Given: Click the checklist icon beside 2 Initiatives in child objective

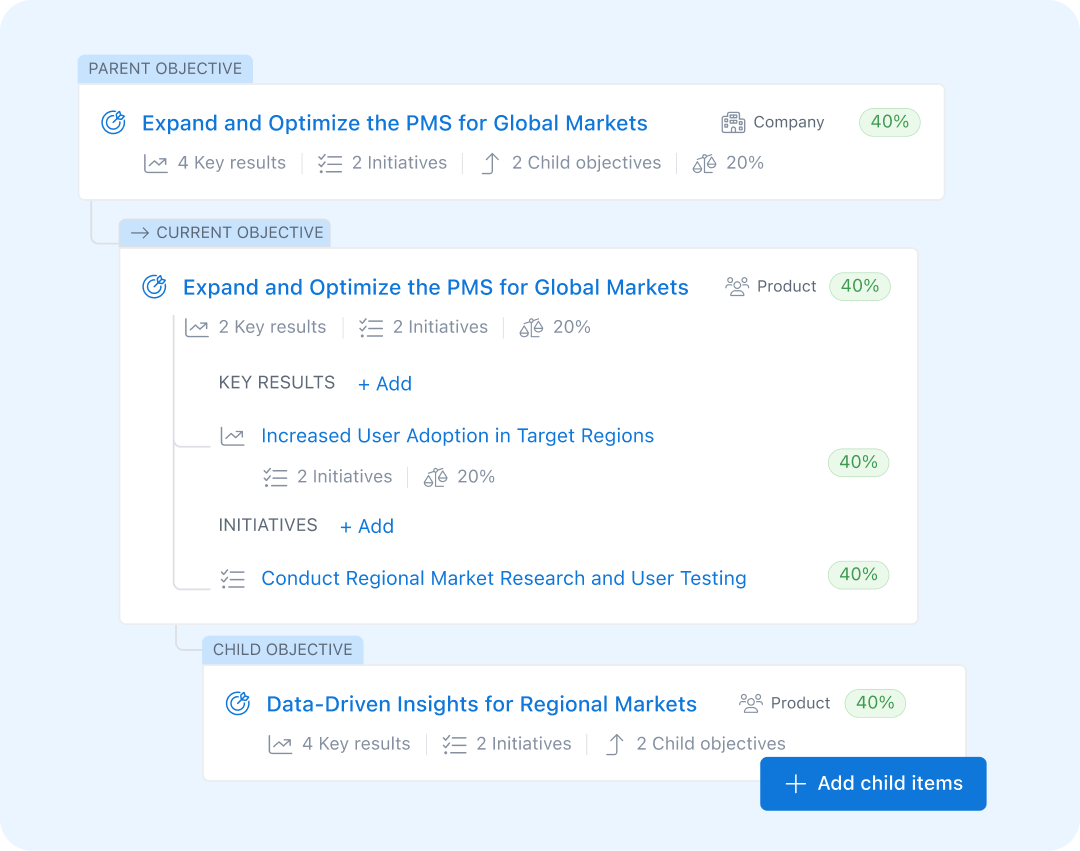Looking at the screenshot, I should coord(455,744).
